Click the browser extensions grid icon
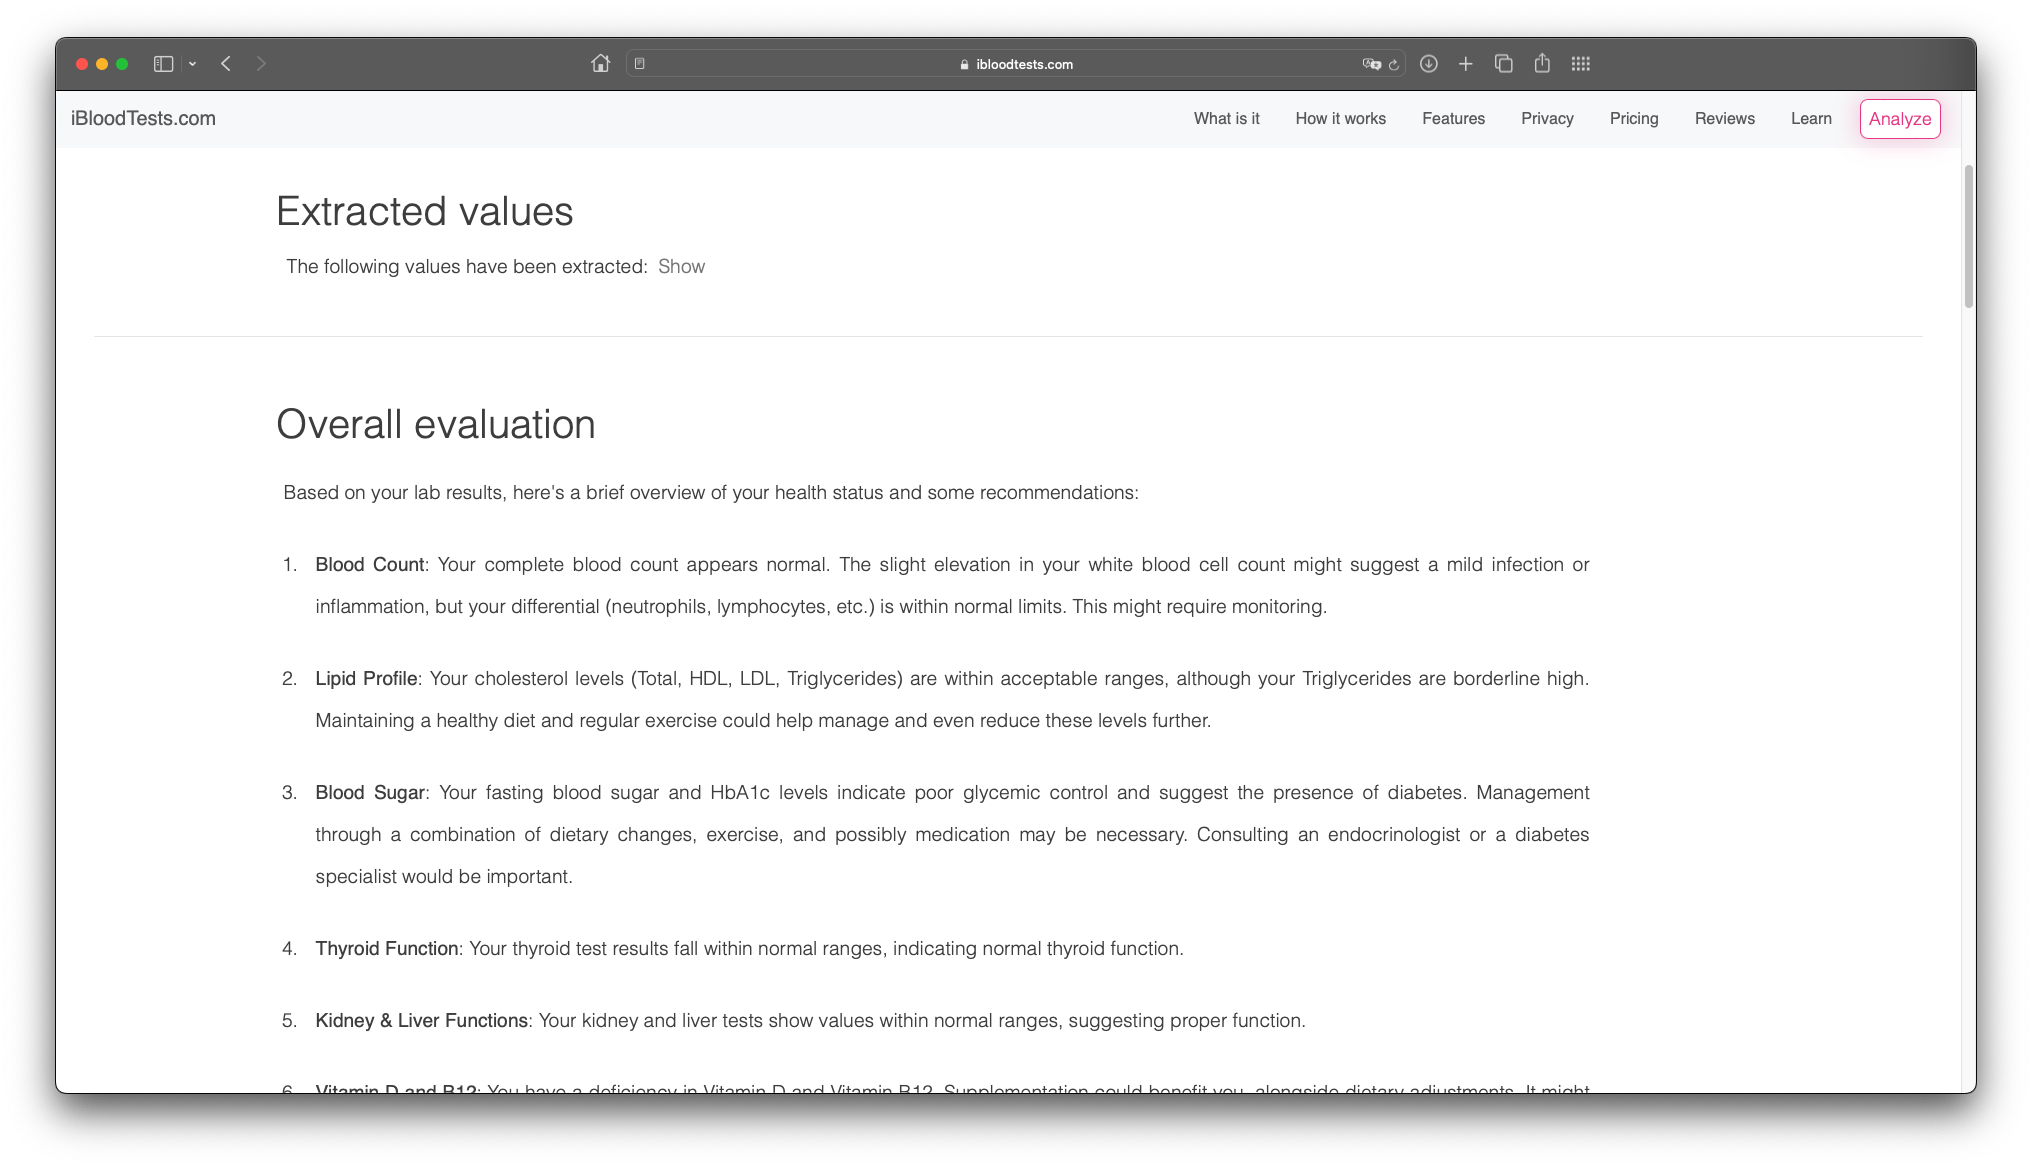The height and width of the screenshot is (1167, 2032). click(1578, 63)
